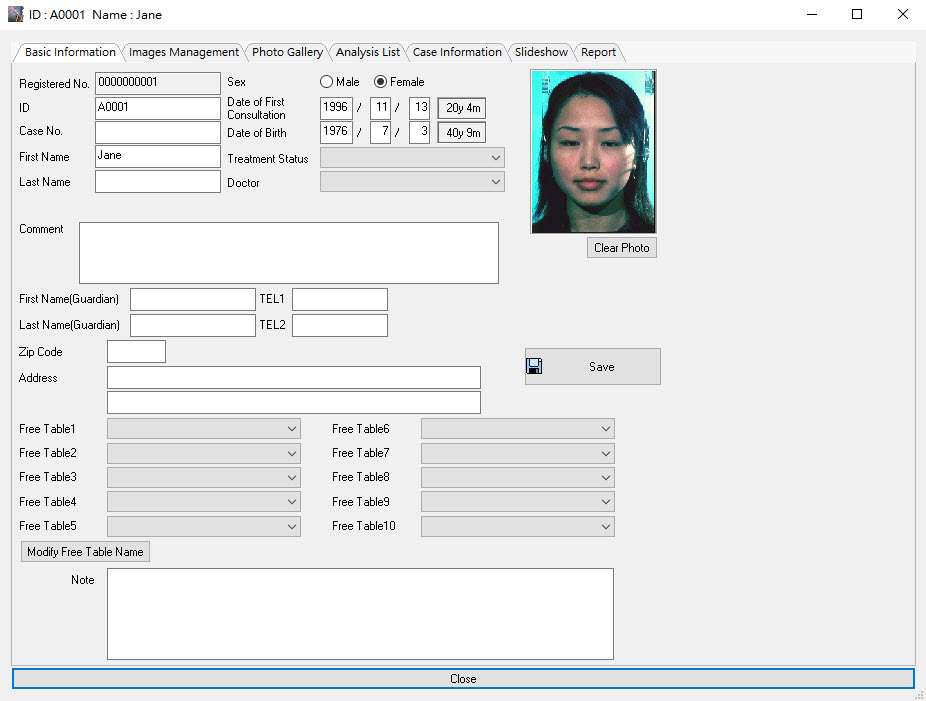Close the window with X button
This screenshot has width=926, height=701.
tap(902, 14)
